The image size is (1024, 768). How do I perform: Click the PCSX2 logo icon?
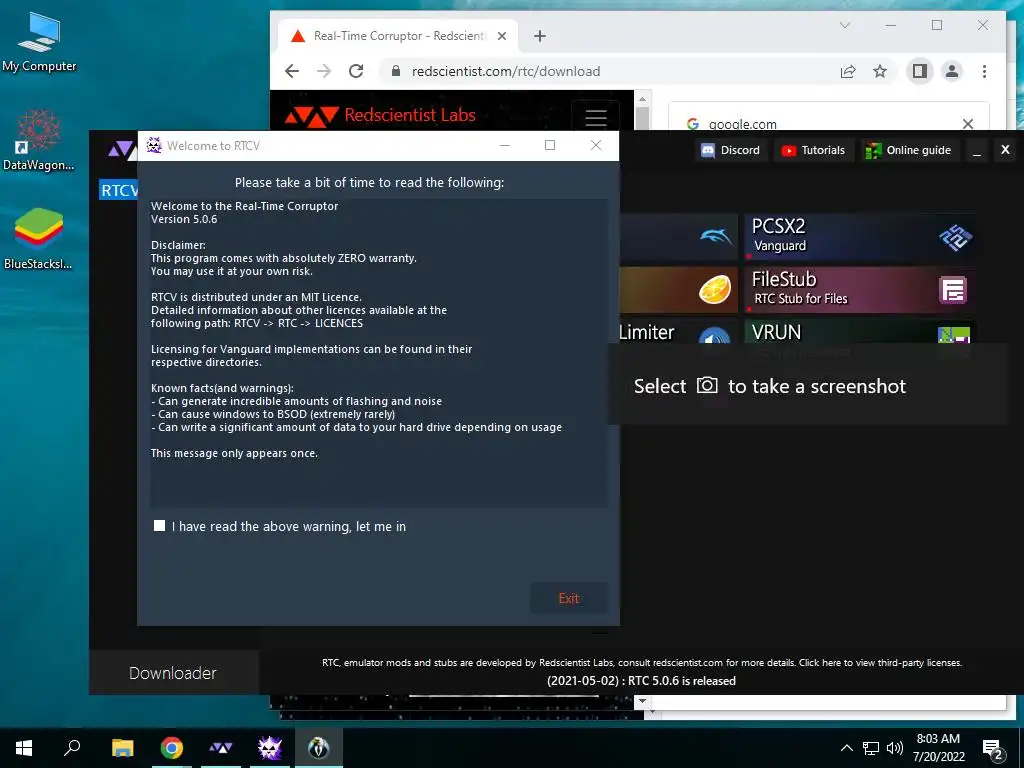pyautogui.click(x=955, y=238)
